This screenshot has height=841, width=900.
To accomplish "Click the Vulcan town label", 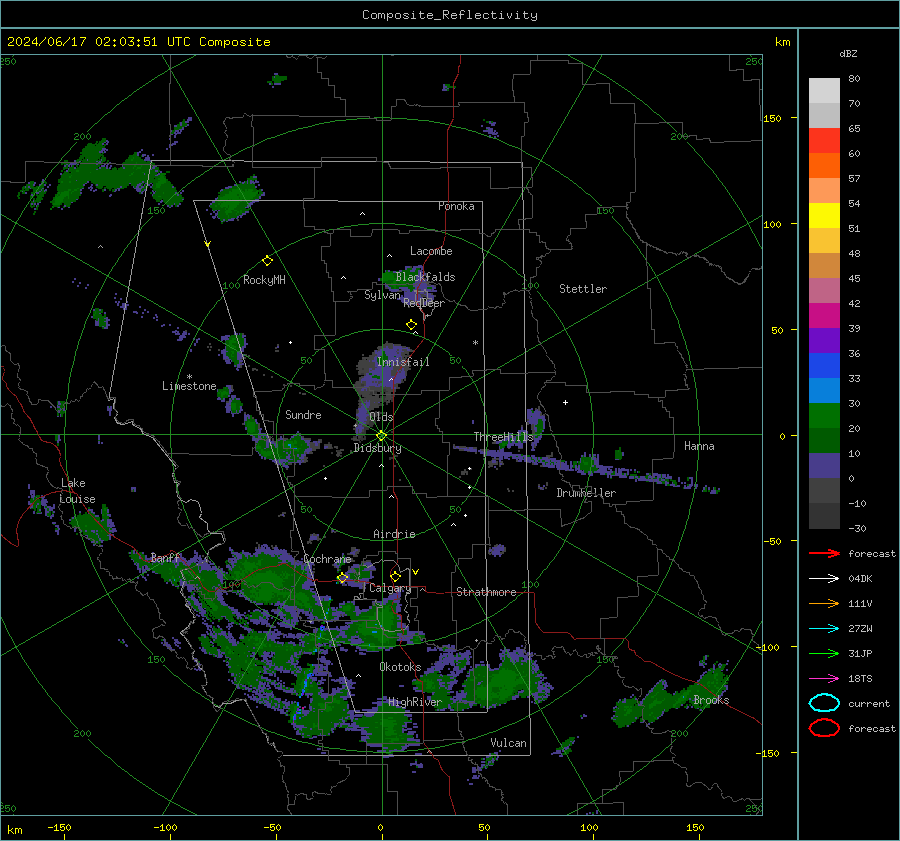I will tap(508, 743).
